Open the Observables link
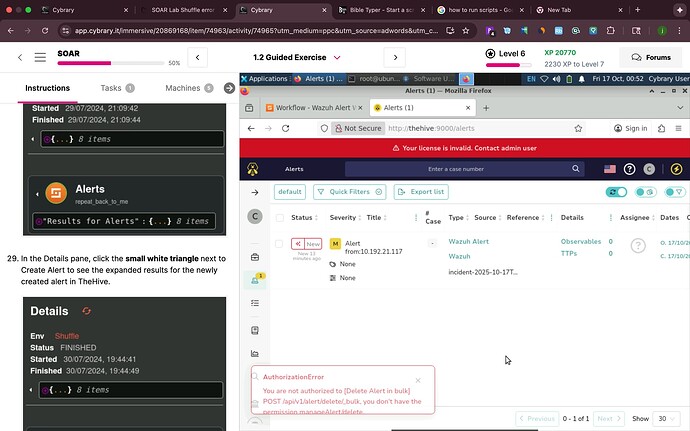The width and height of the screenshot is (690, 431). tap(580, 241)
